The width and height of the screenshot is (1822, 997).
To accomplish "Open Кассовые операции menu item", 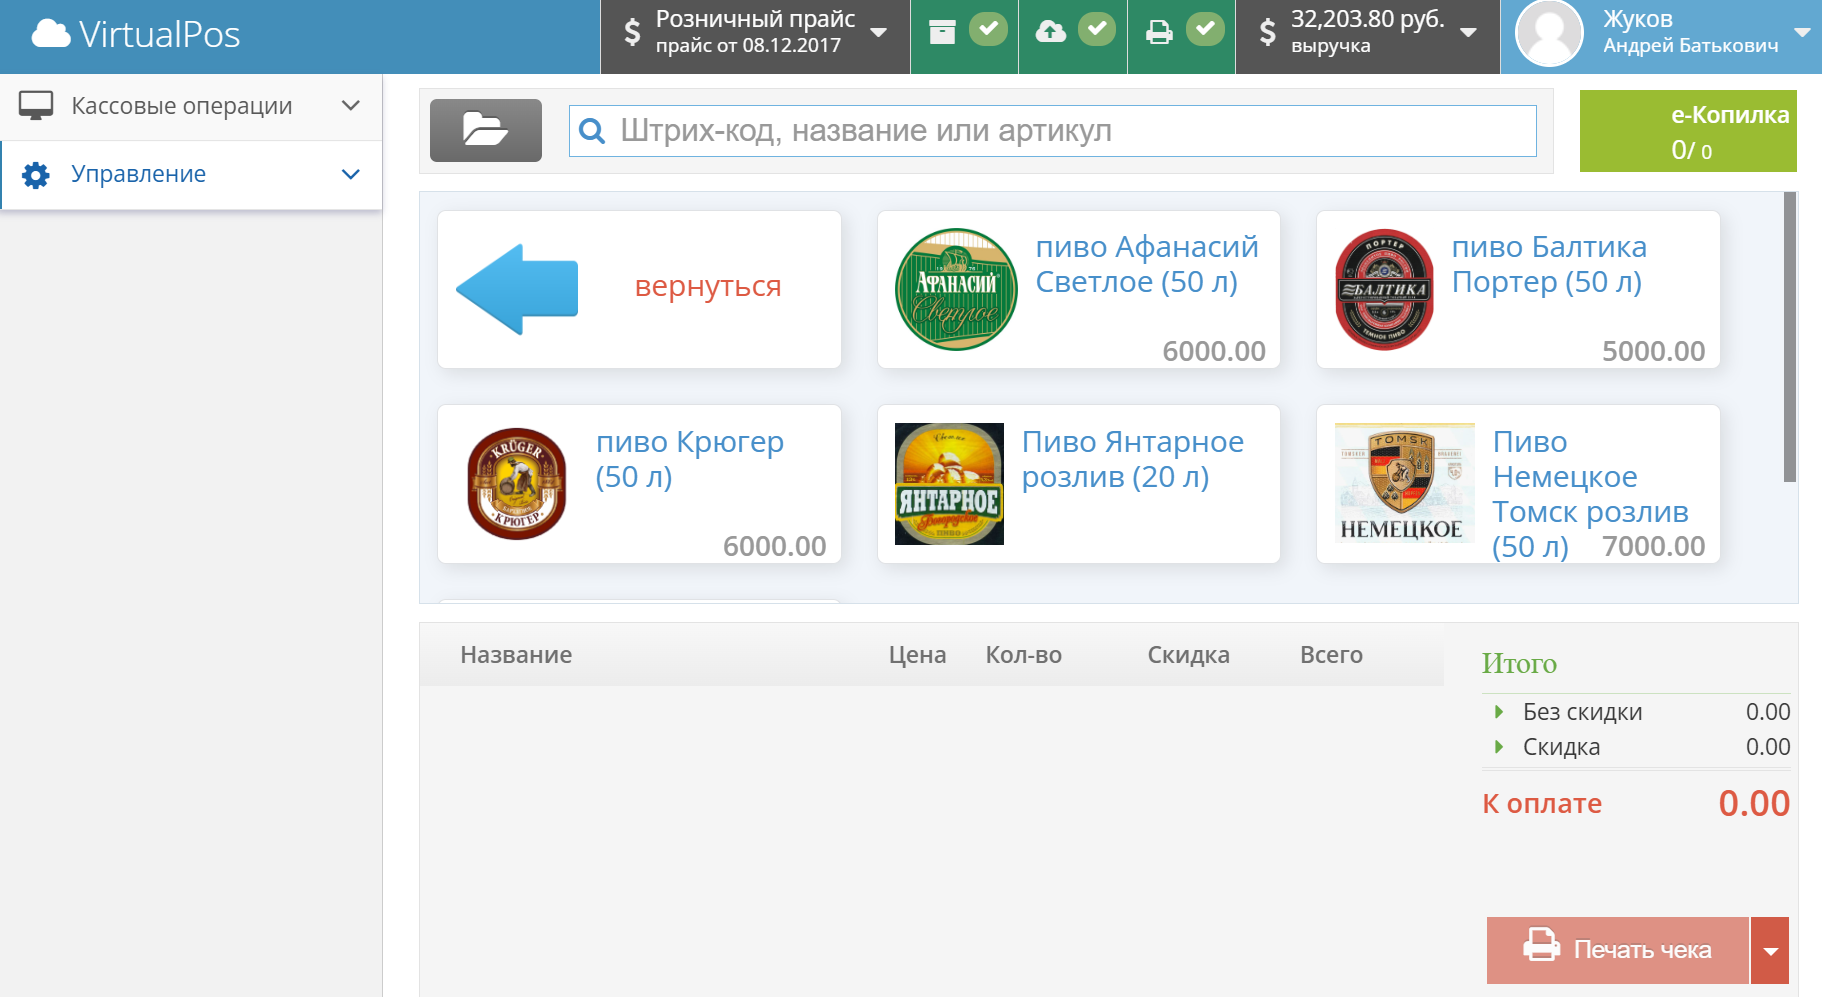I will (x=191, y=106).
